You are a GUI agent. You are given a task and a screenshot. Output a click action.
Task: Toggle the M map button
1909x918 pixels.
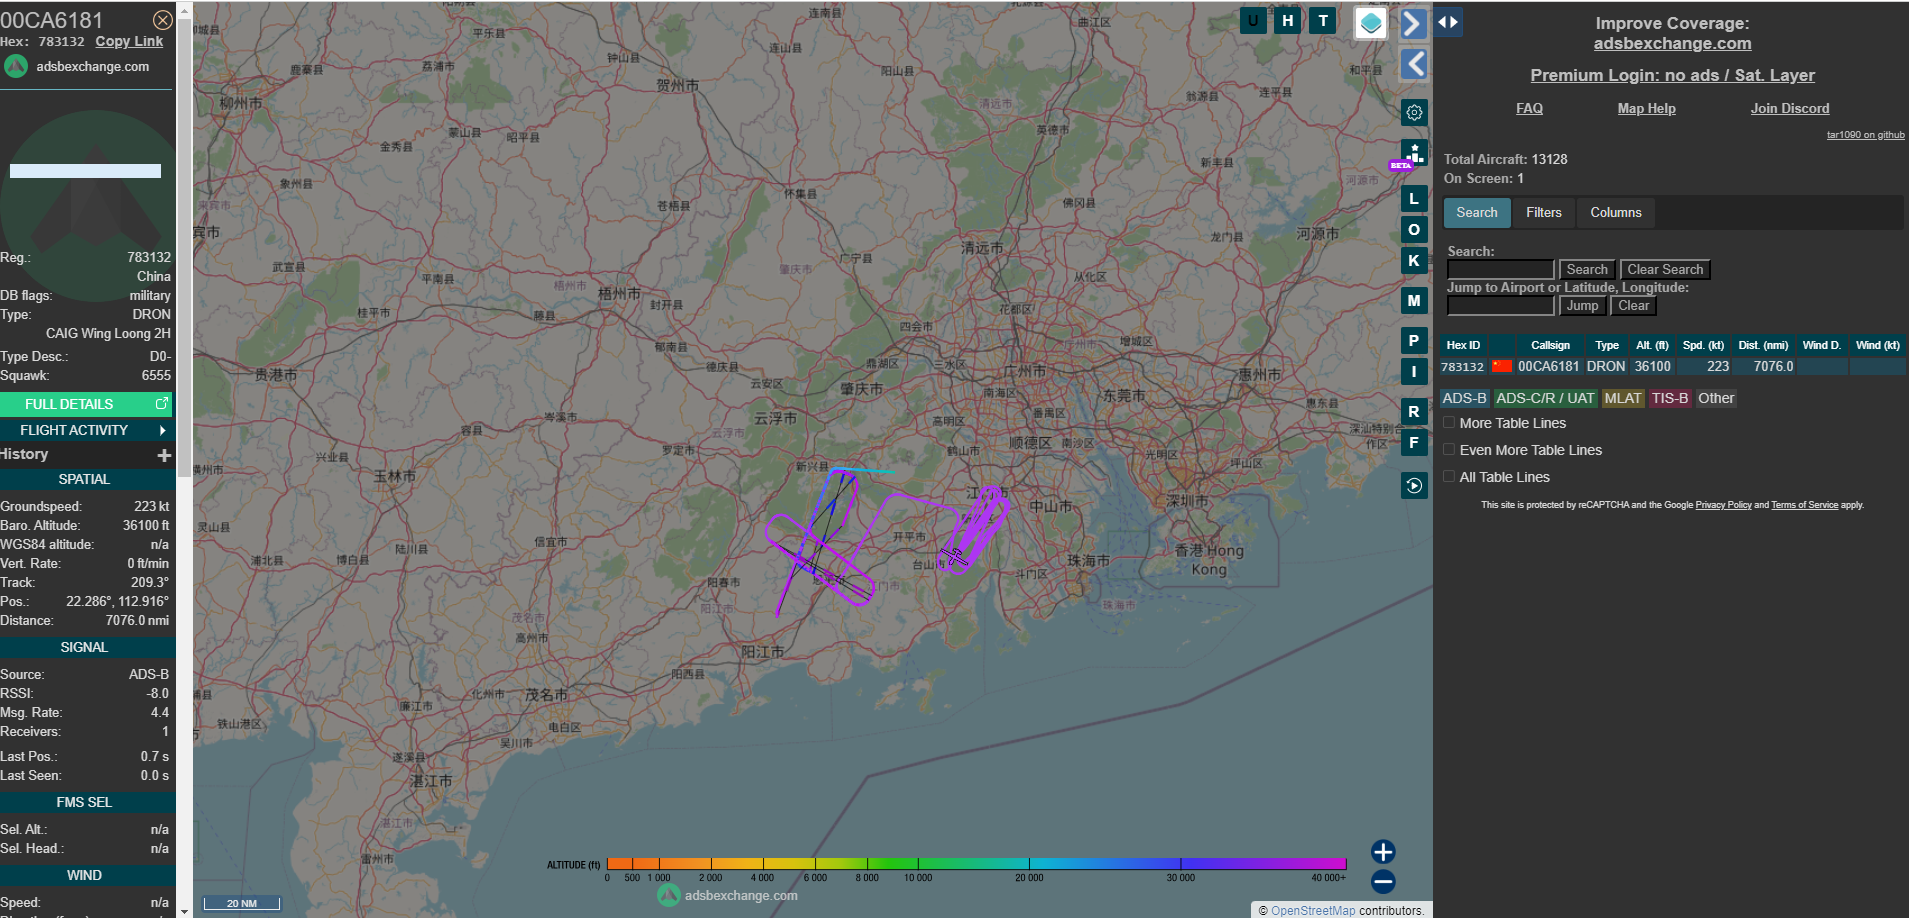(x=1414, y=301)
